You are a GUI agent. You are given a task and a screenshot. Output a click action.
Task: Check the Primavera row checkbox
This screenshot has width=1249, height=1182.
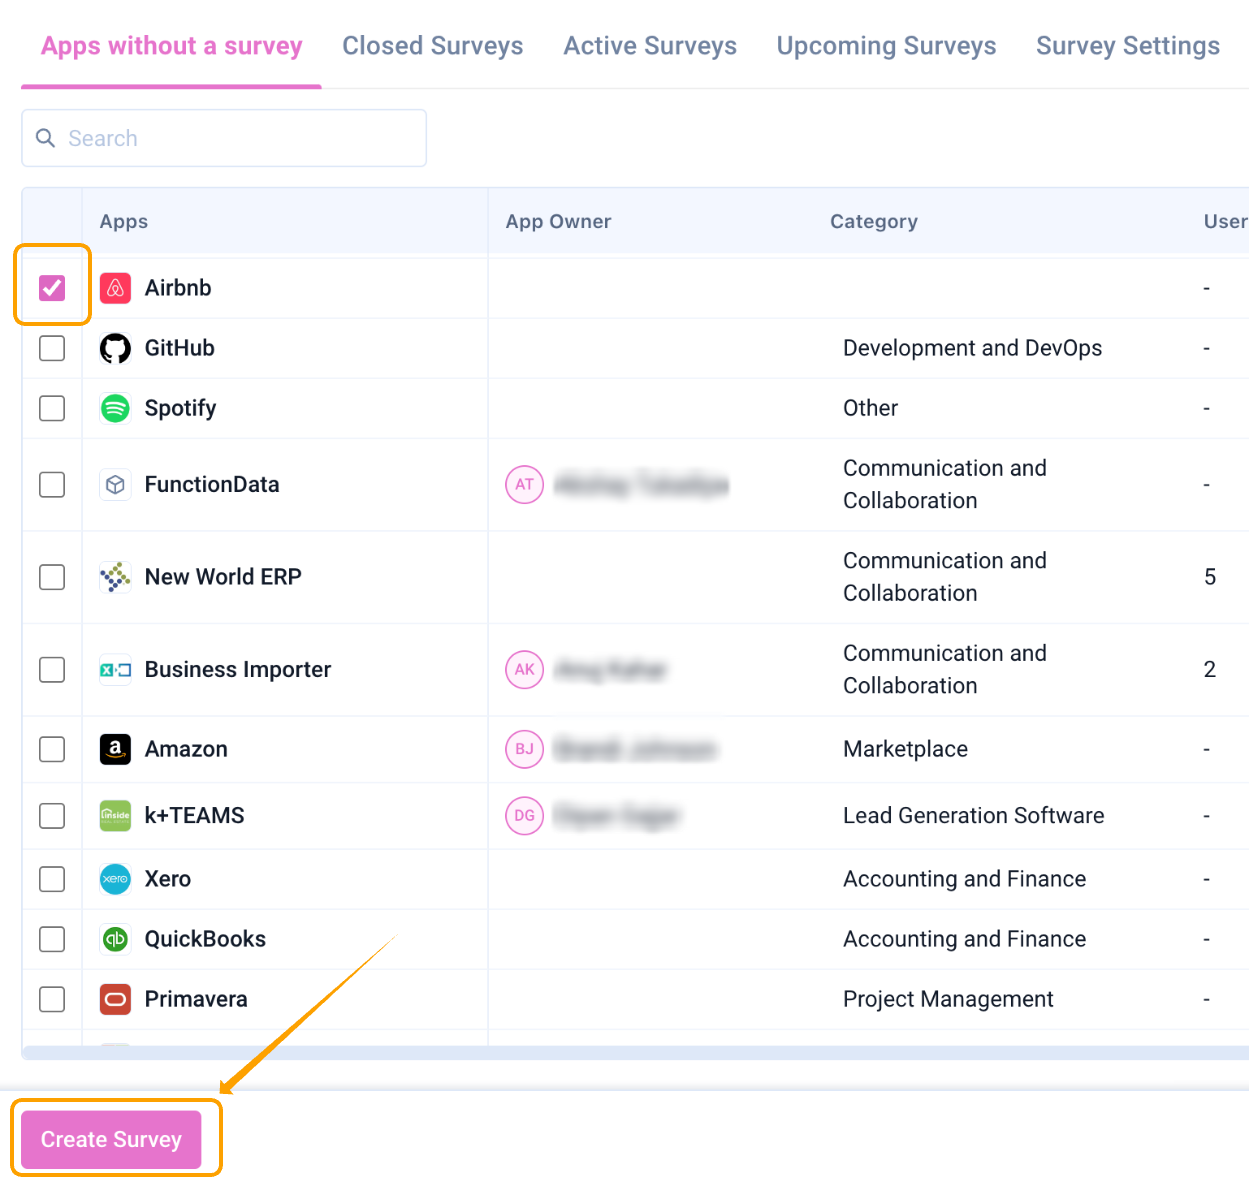52,999
